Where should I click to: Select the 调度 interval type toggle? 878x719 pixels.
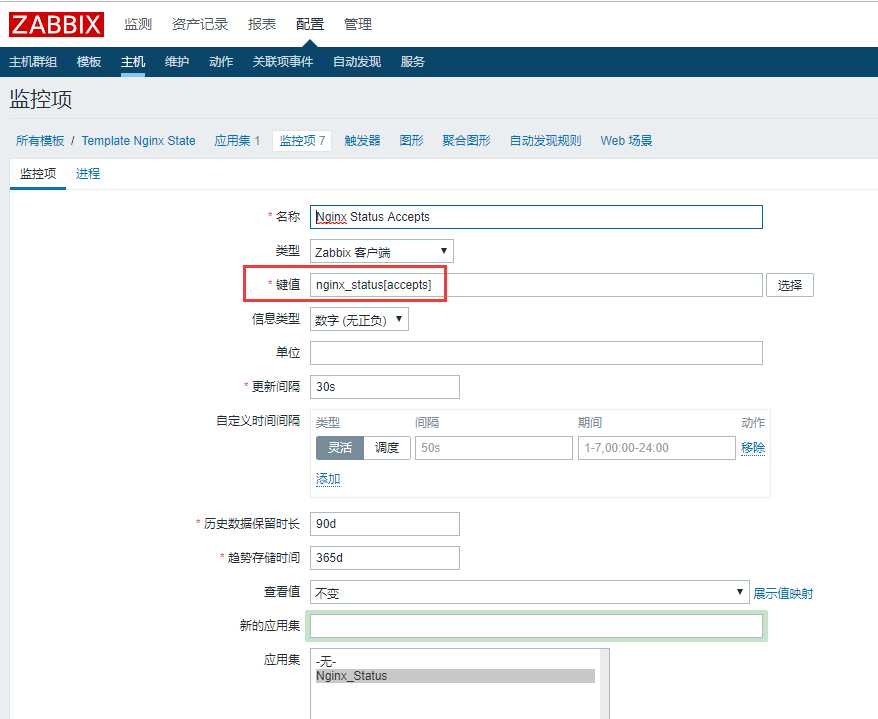coord(387,448)
